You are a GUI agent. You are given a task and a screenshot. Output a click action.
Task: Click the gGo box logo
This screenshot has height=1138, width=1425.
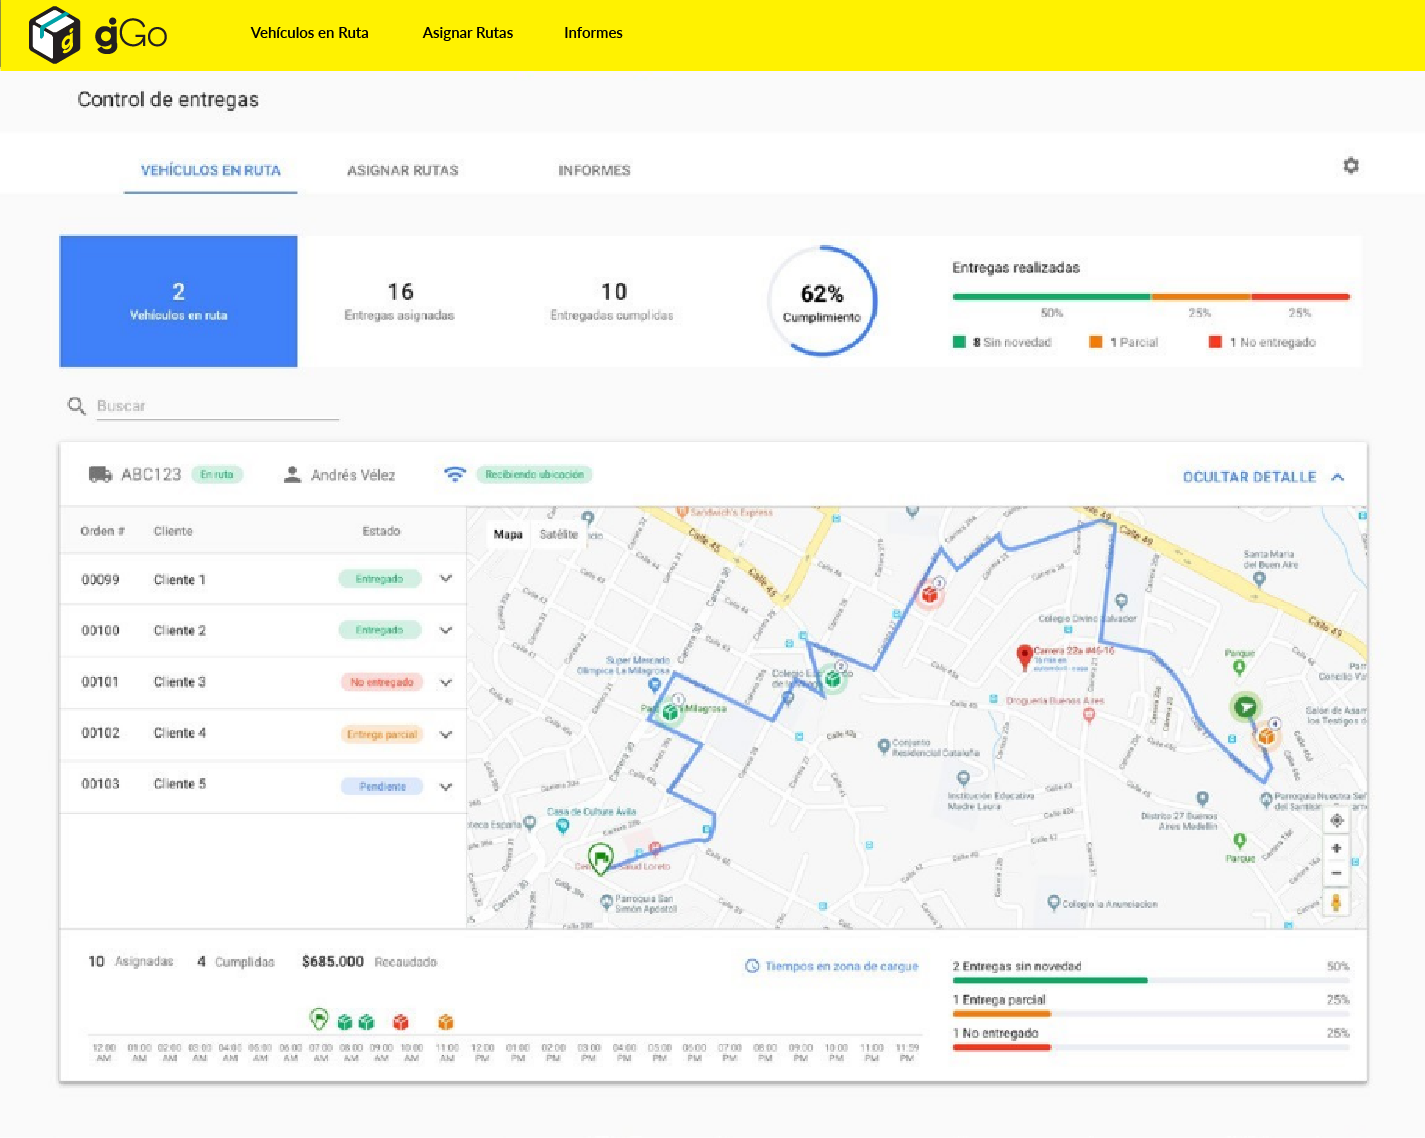pos(55,35)
